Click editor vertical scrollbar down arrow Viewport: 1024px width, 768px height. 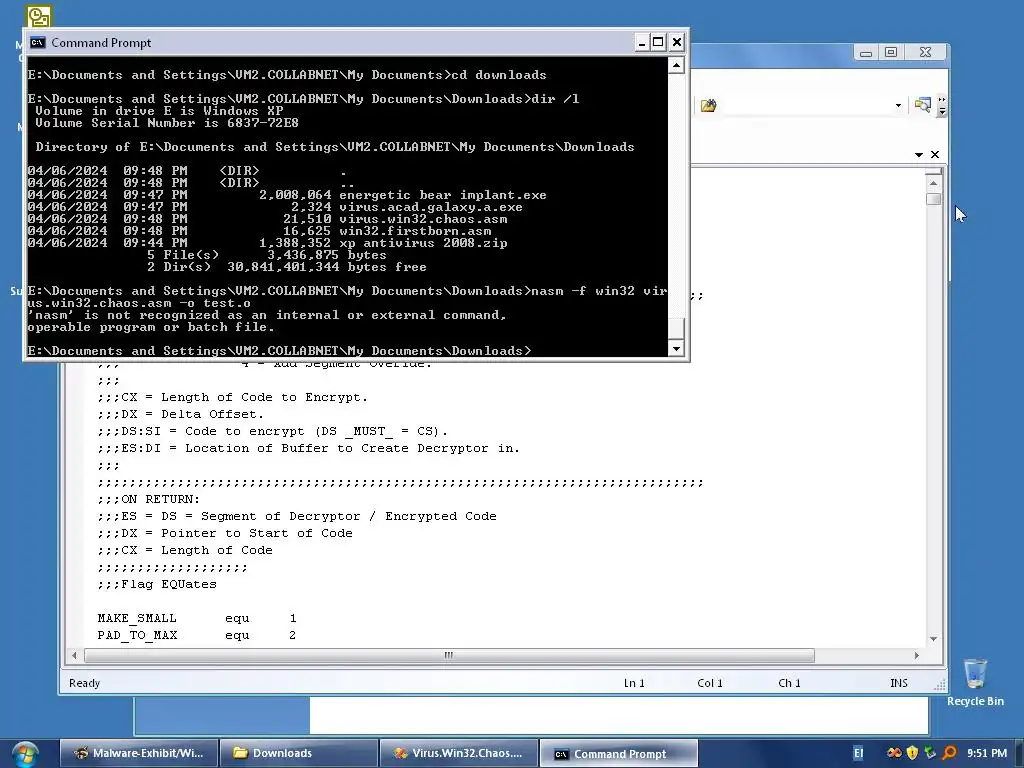[x=933, y=639]
